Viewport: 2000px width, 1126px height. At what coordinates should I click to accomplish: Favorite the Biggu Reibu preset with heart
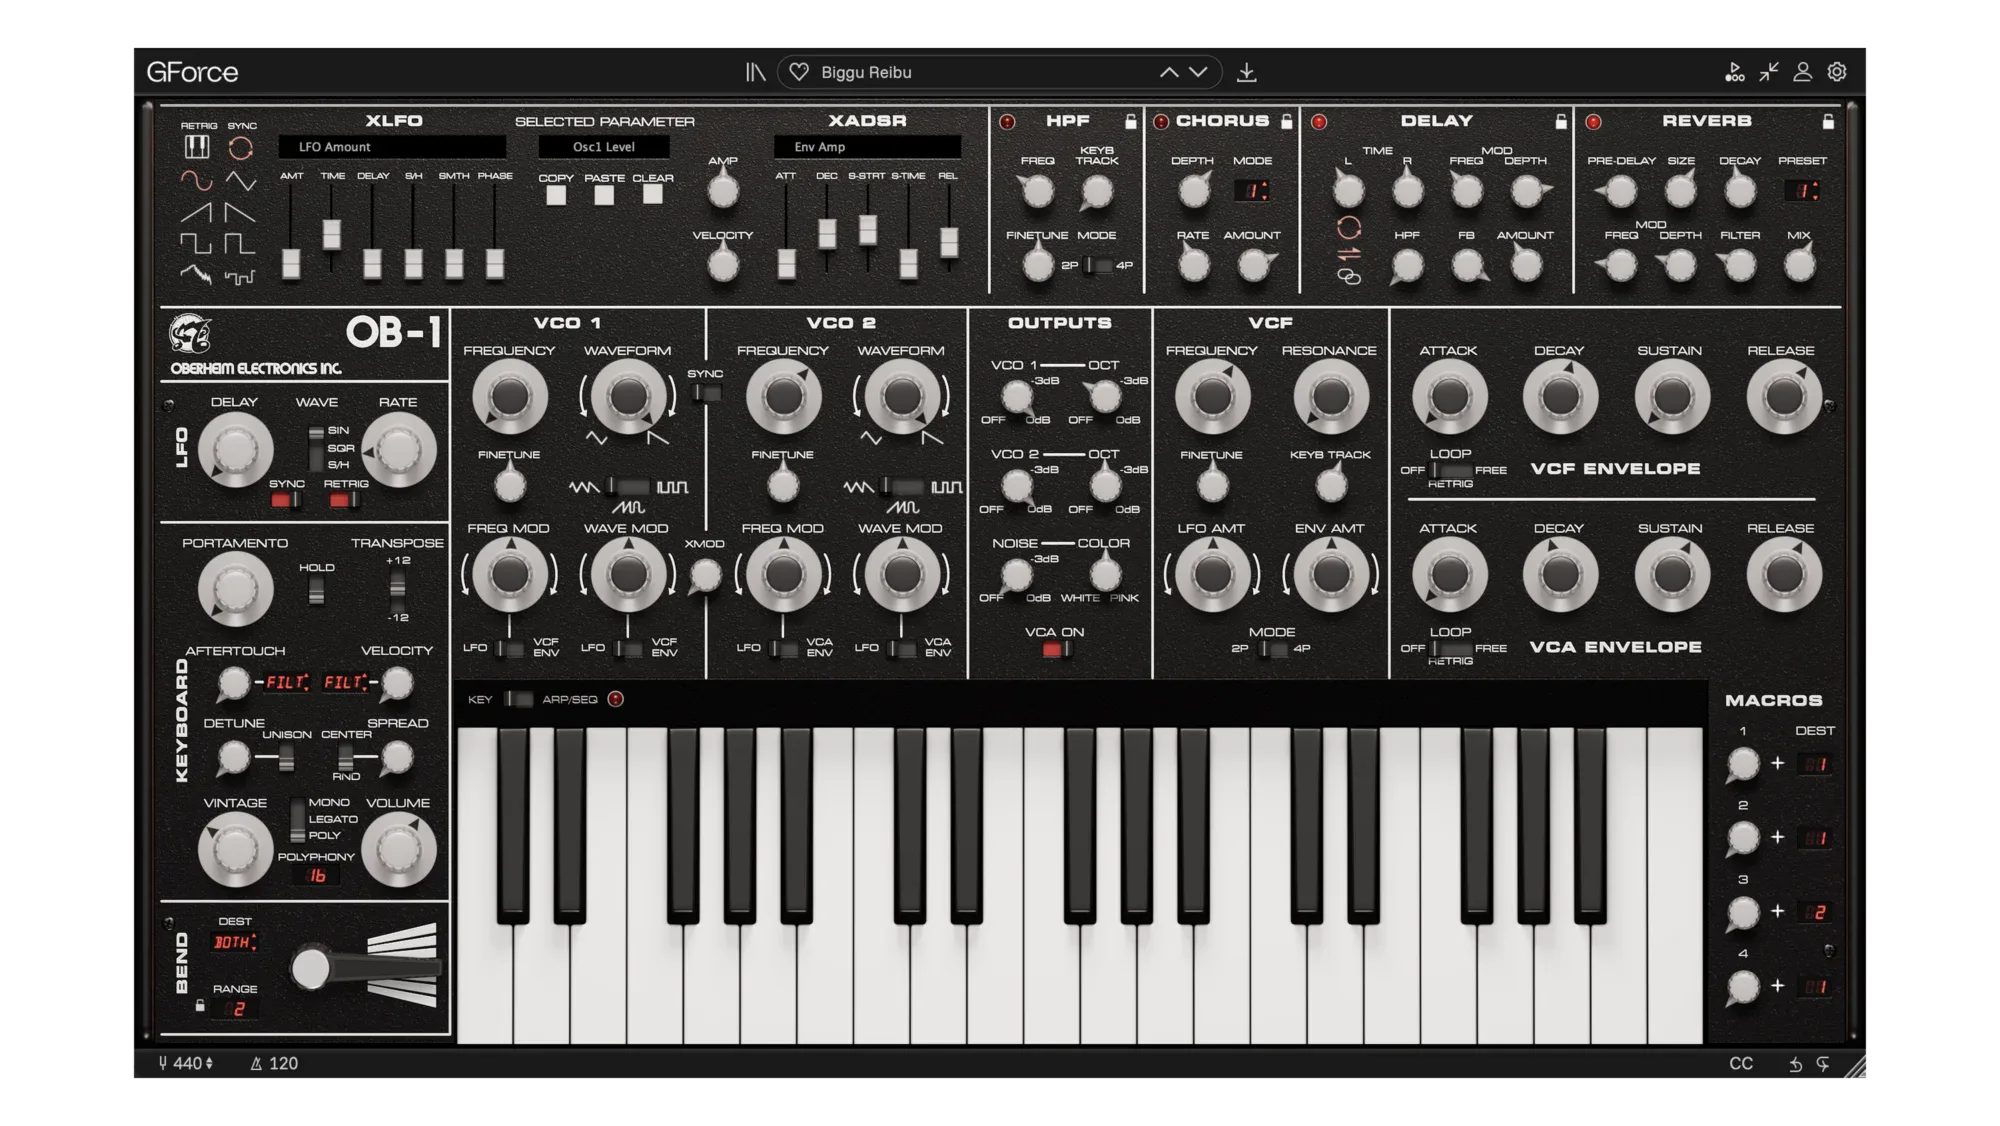click(x=799, y=72)
